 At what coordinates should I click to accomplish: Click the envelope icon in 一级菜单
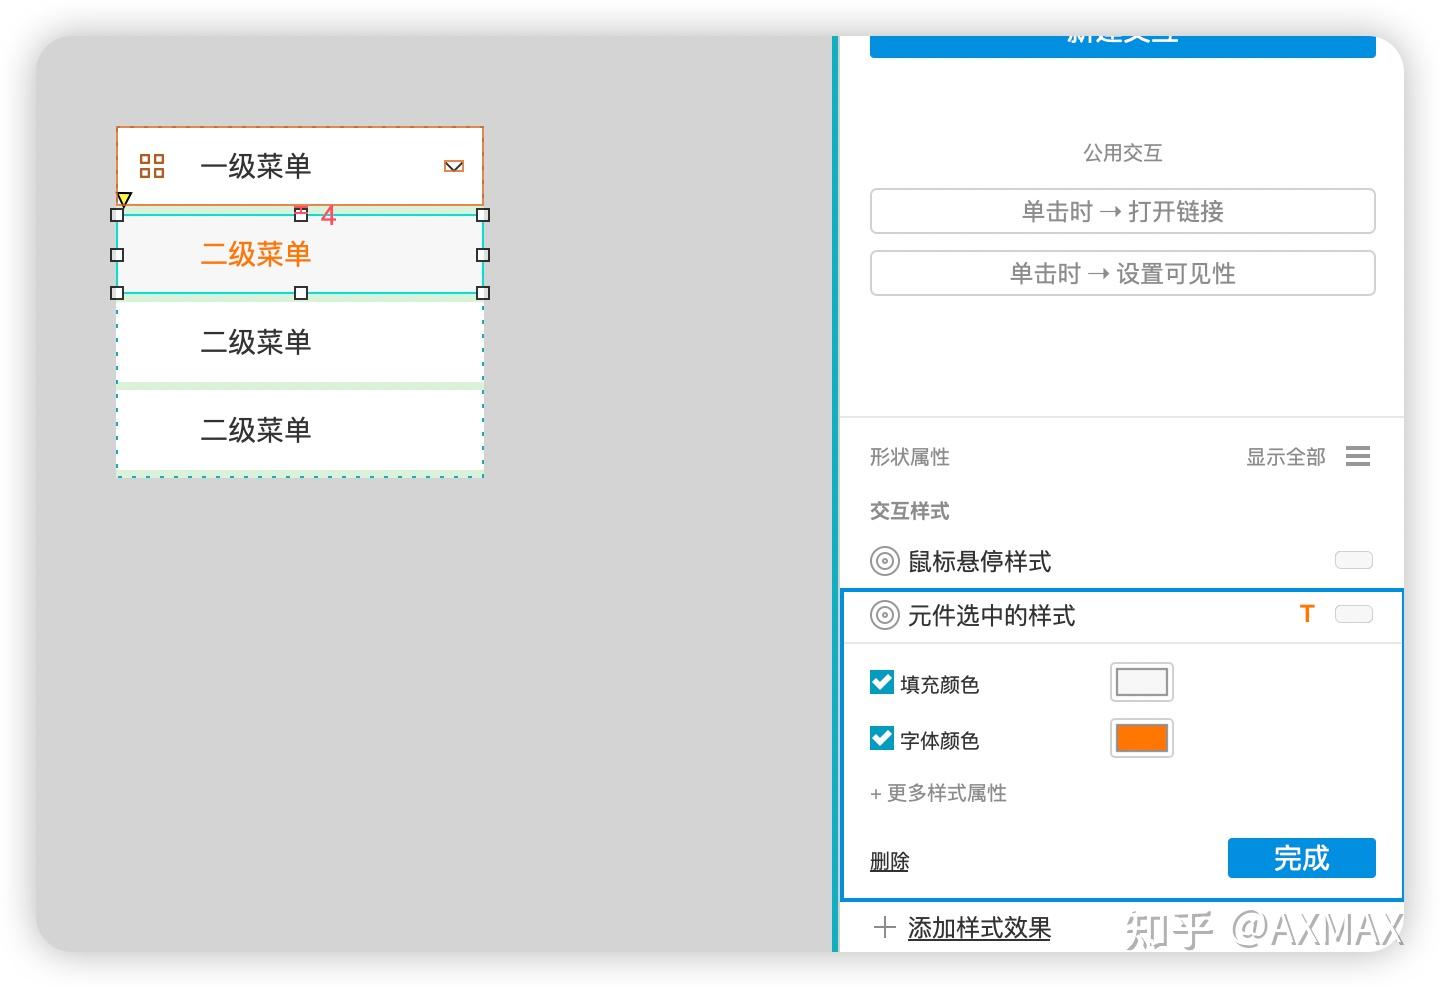tap(454, 164)
